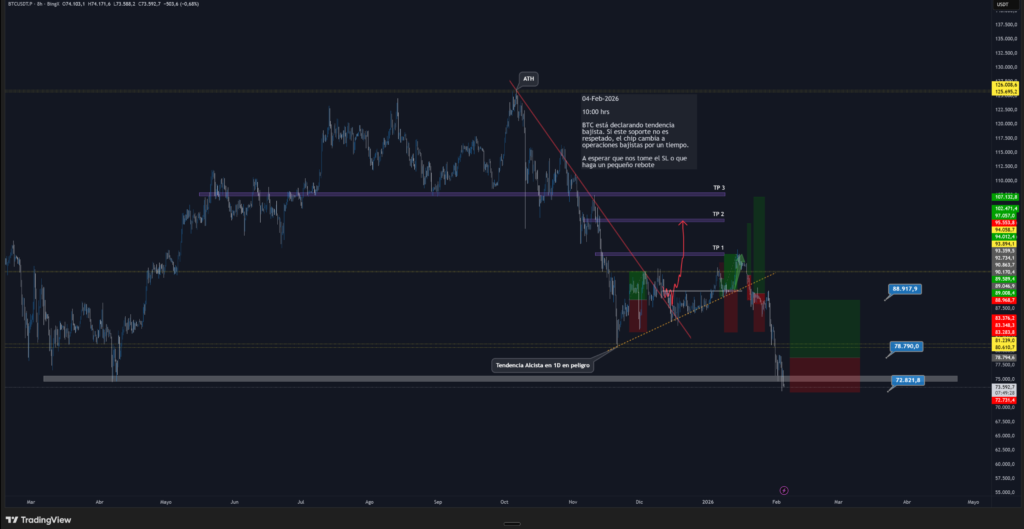Click the gray horizontal support zone

[400, 379]
